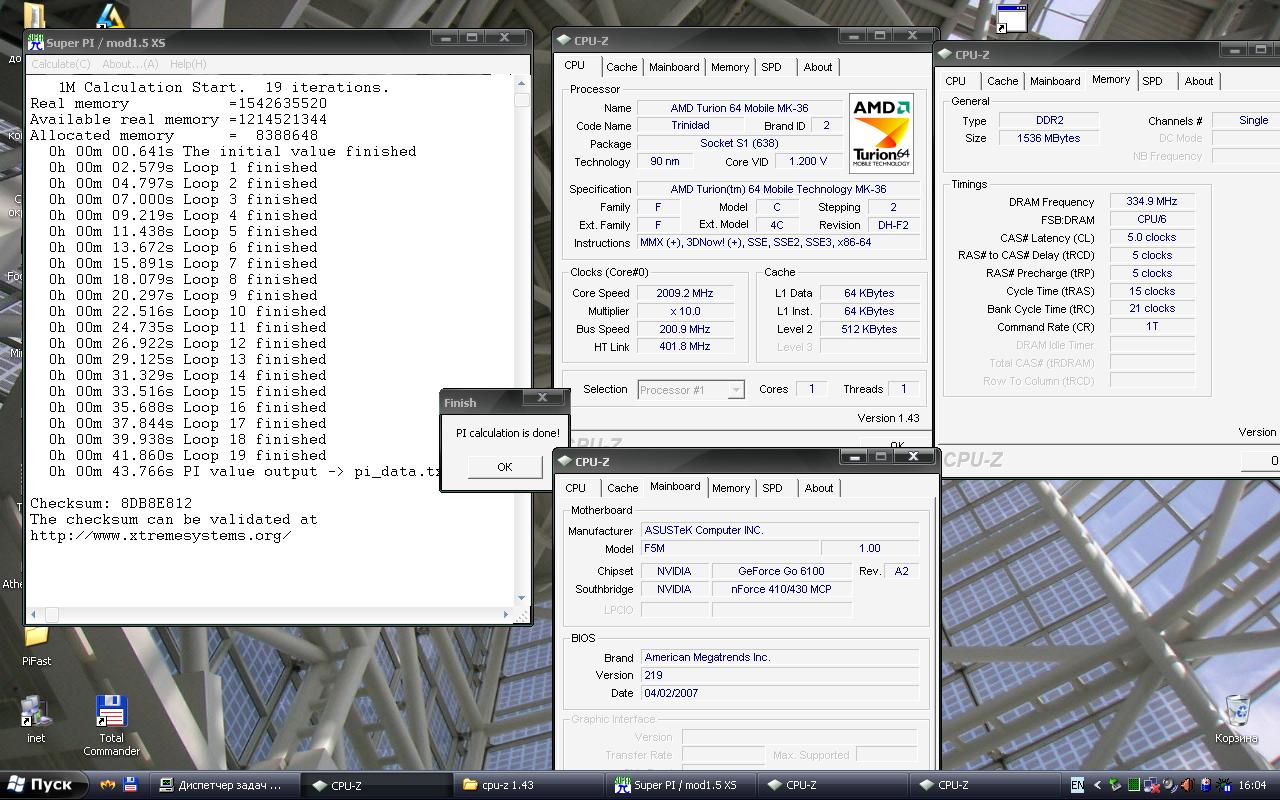Click the DRAM Frequency value 334.9 MHz

click(1152, 201)
